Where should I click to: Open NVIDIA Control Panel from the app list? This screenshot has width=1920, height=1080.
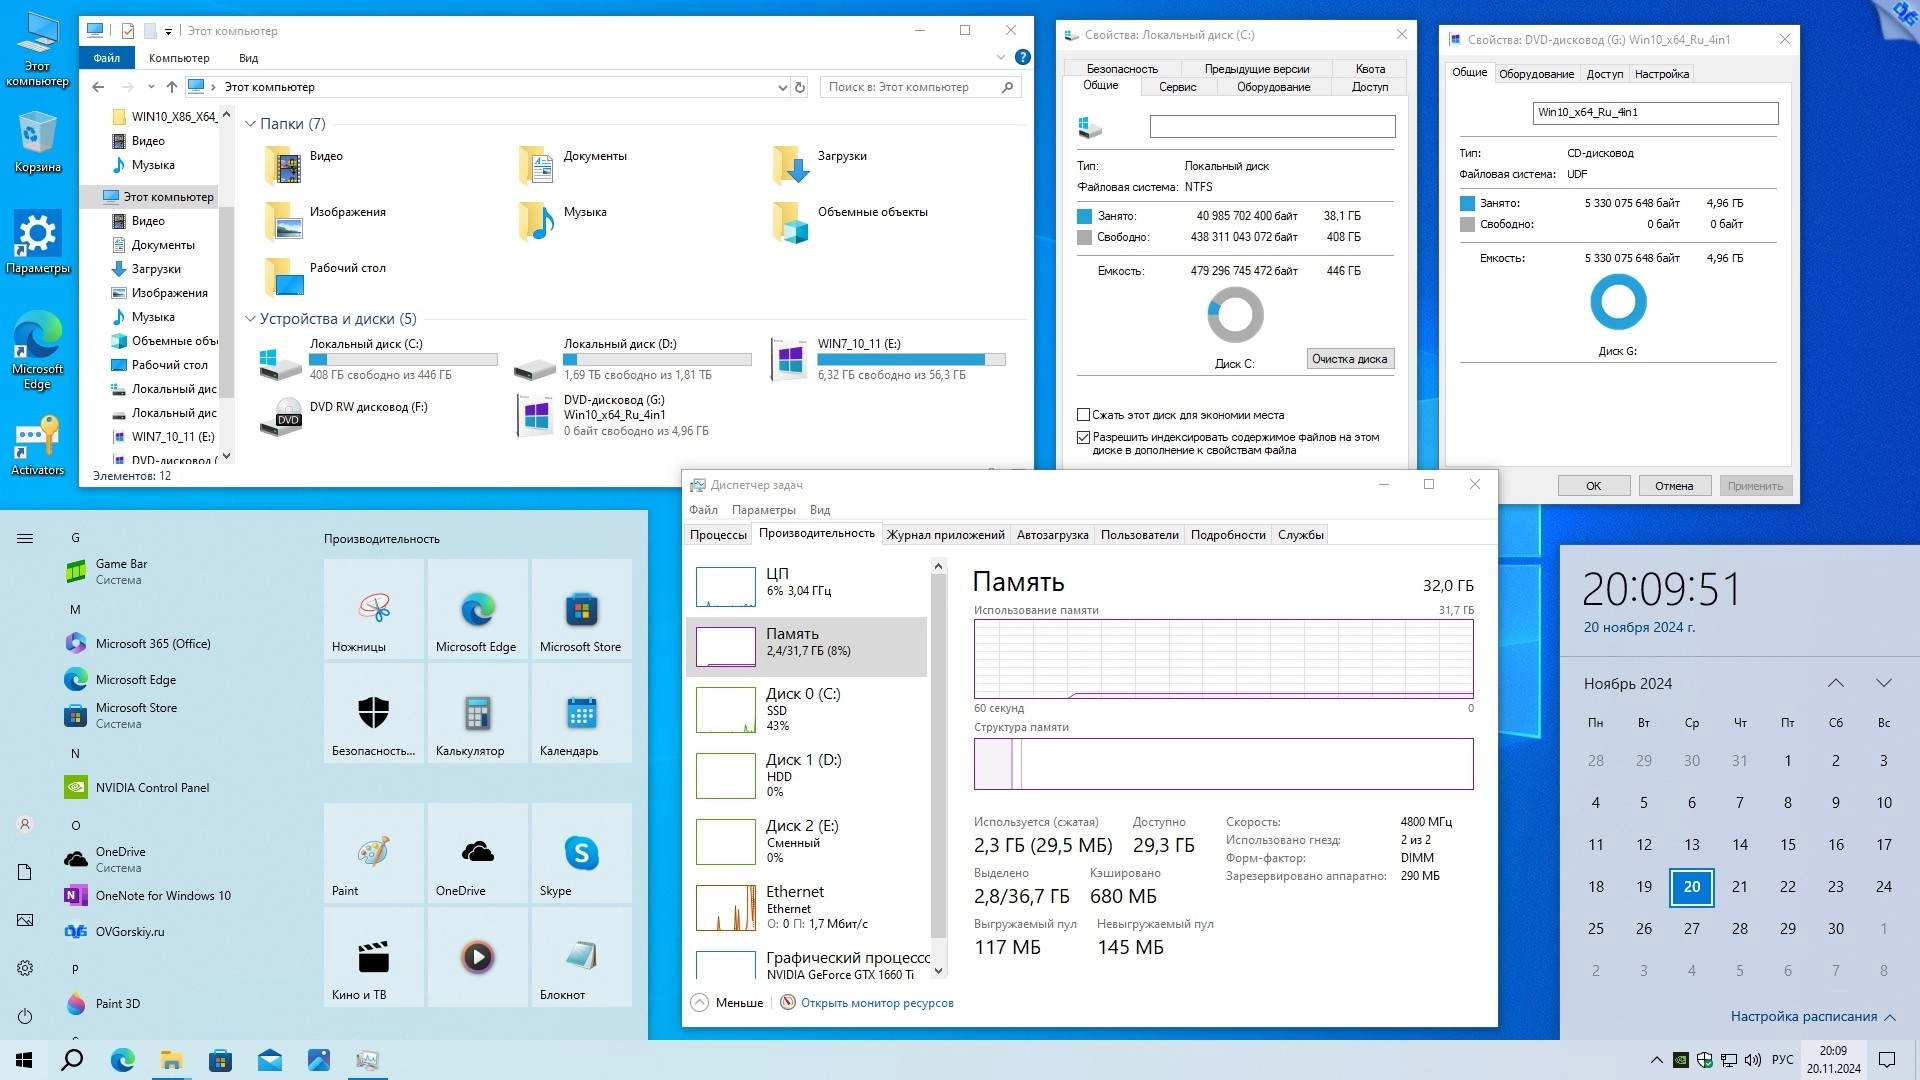[154, 787]
